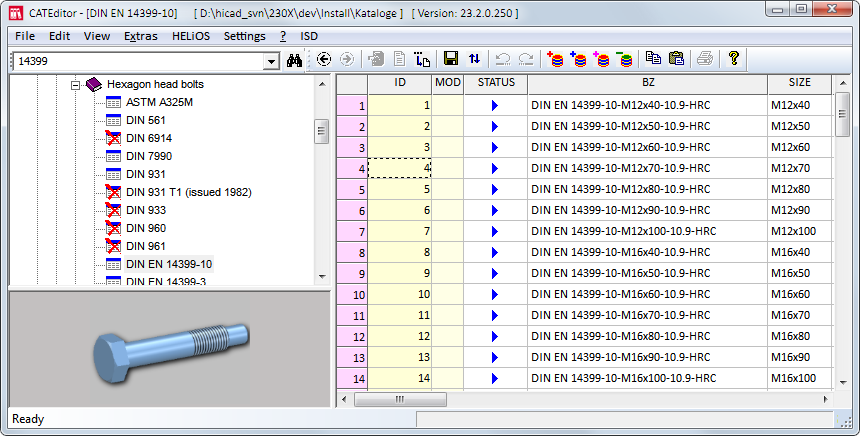Open the ? help menu

283,36
